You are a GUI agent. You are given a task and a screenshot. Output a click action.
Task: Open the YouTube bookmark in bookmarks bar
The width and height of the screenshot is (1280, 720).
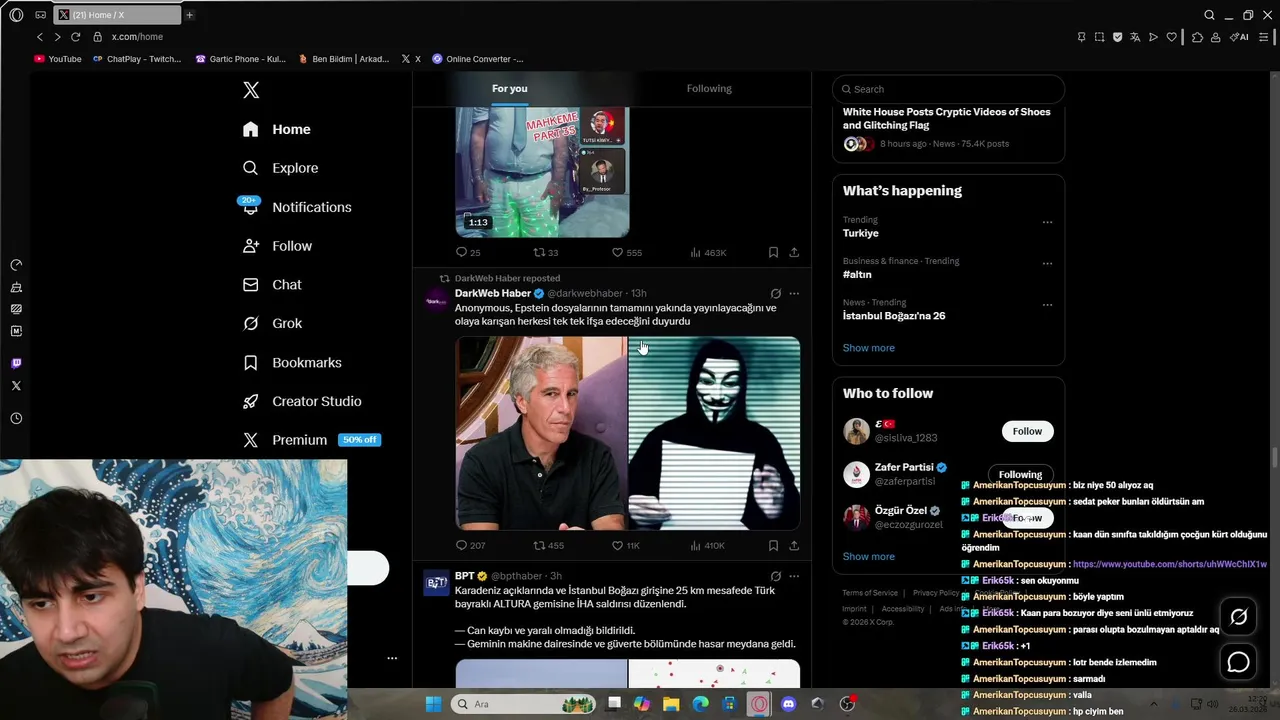pyautogui.click(x=58, y=59)
